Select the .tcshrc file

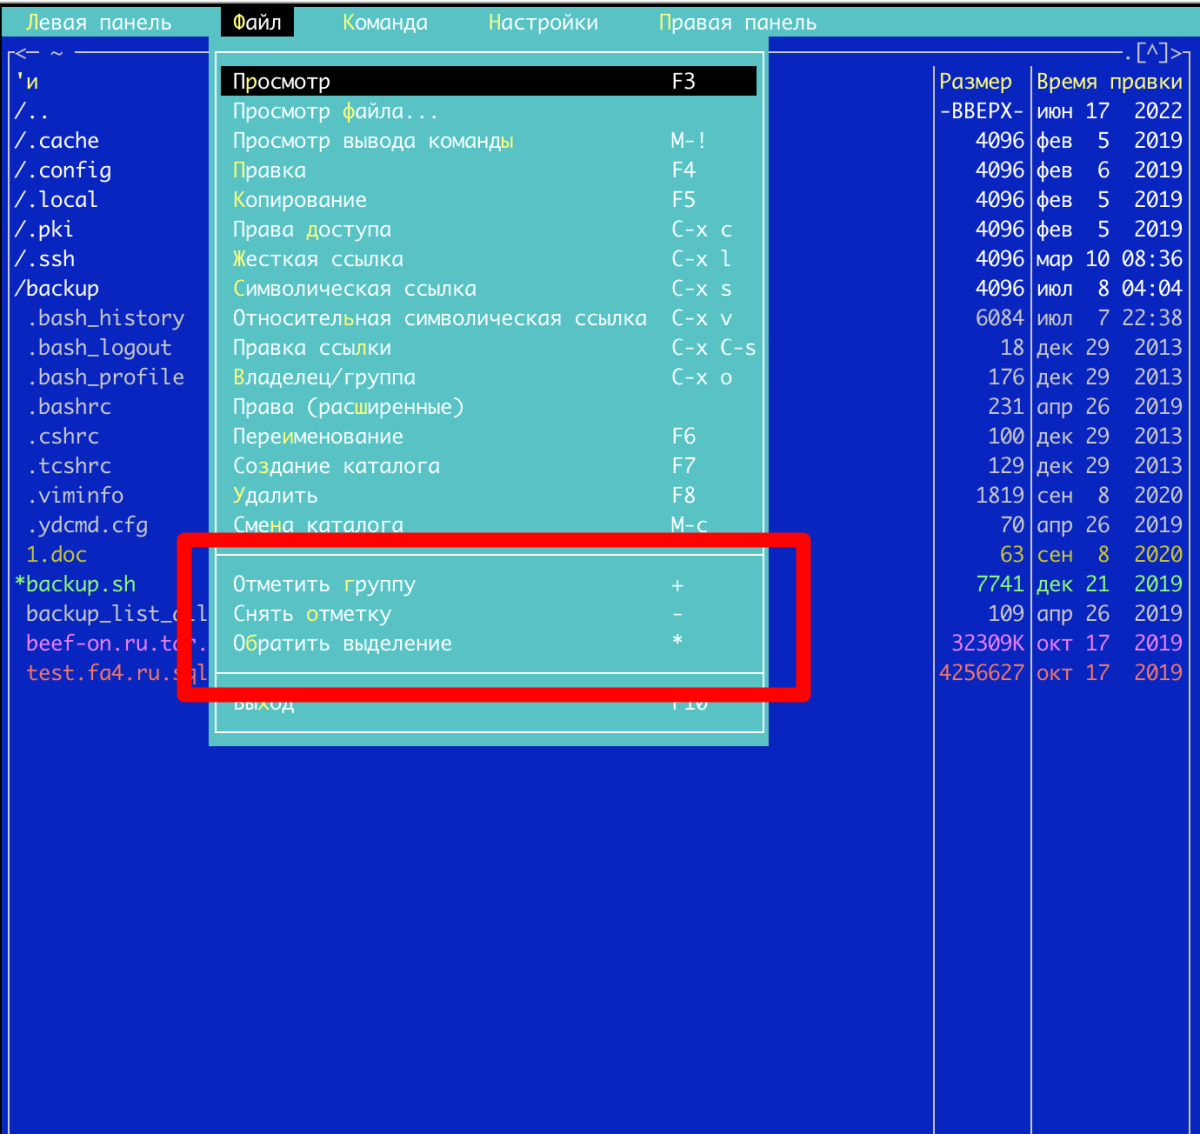69,466
